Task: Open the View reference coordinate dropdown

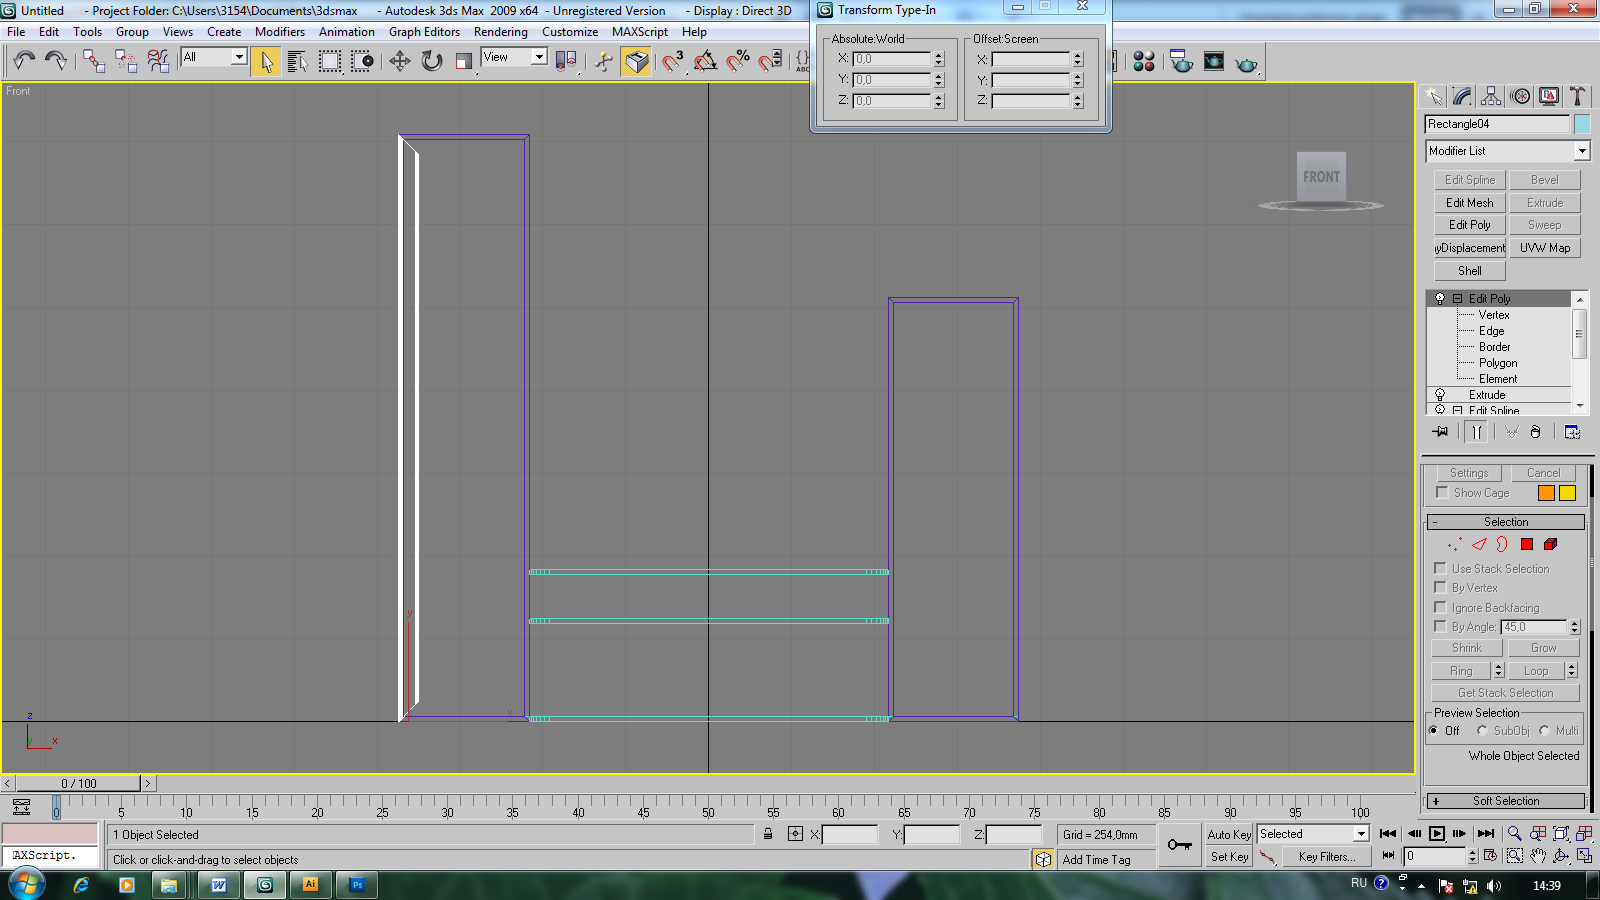Action: click(x=539, y=57)
